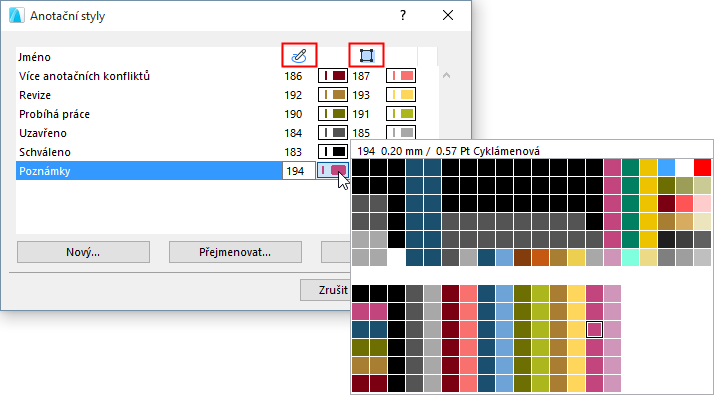Open highlight swatch 191 for Probíhá práce
The height and width of the screenshot is (395, 714).
401,114
